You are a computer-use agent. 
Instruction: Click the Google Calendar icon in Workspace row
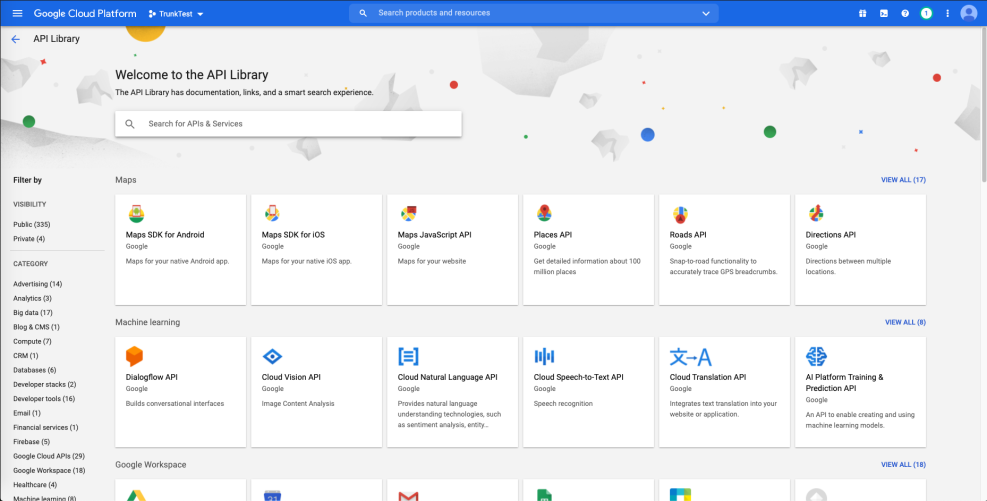click(x=273, y=495)
